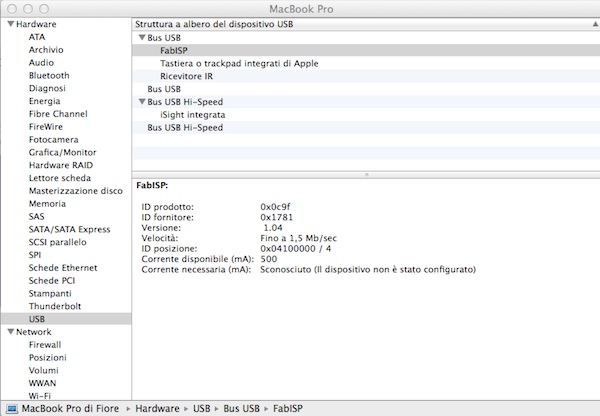Open Firewall under Network
600x416 pixels.
(45, 344)
